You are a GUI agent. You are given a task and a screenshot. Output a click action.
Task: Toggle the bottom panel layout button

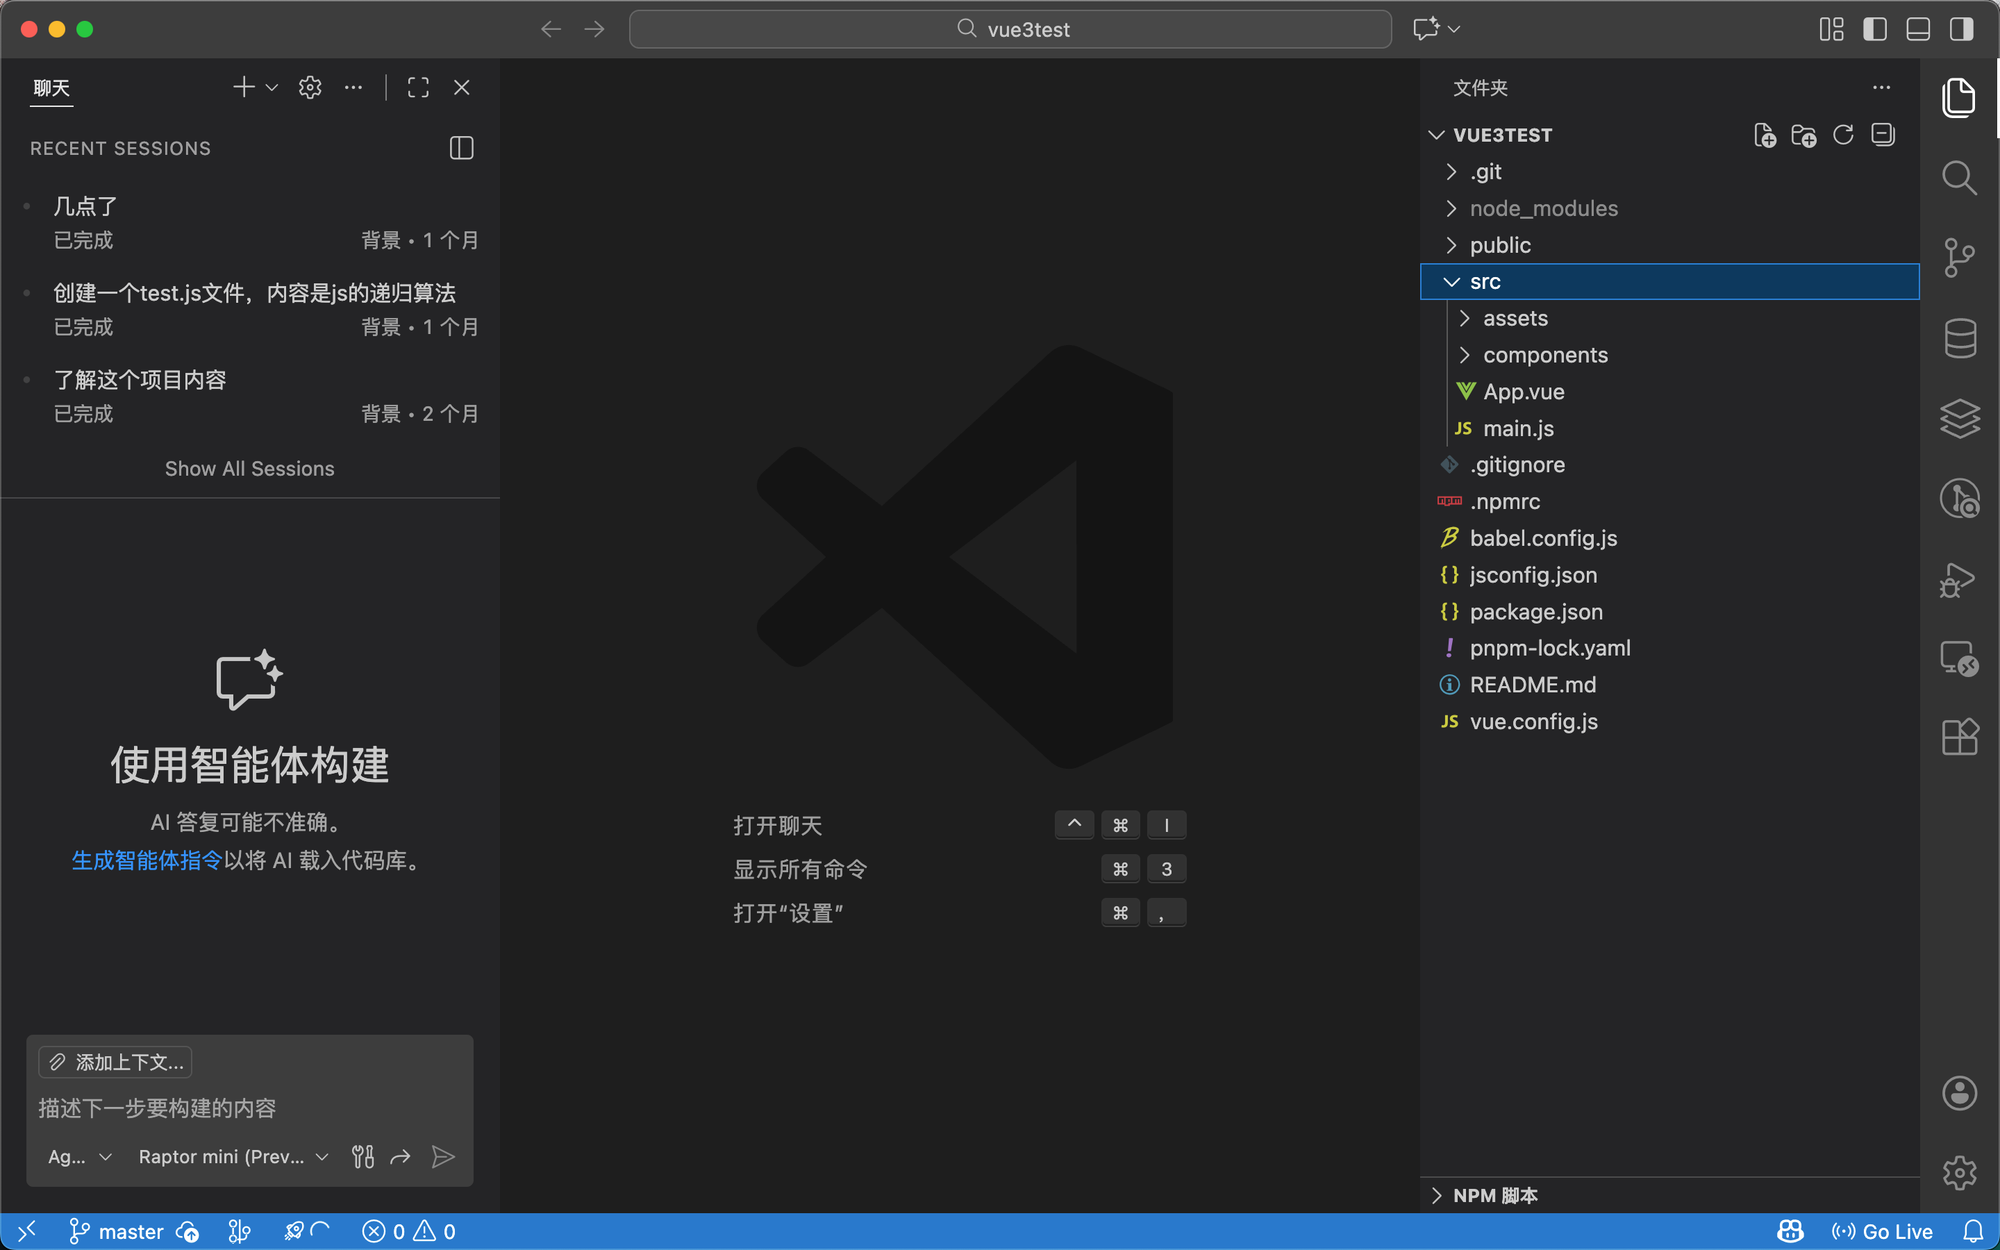tap(1918, 29)
